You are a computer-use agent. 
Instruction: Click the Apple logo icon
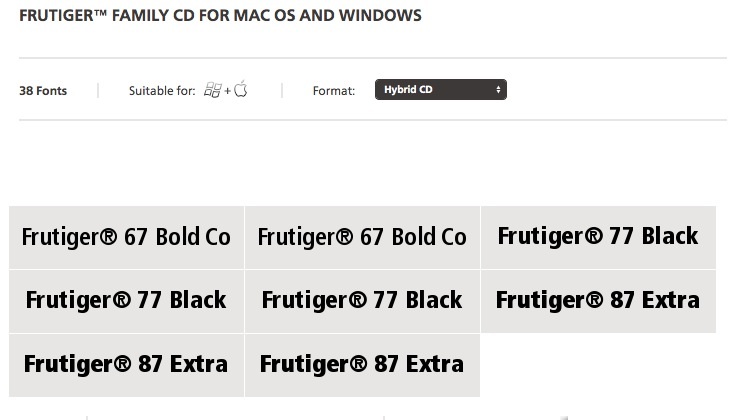coord(240,89)
